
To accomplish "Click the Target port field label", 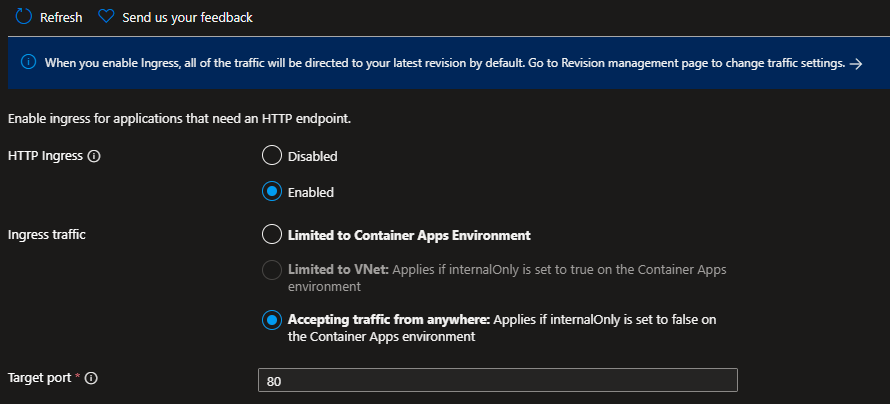I will point(39,378).
